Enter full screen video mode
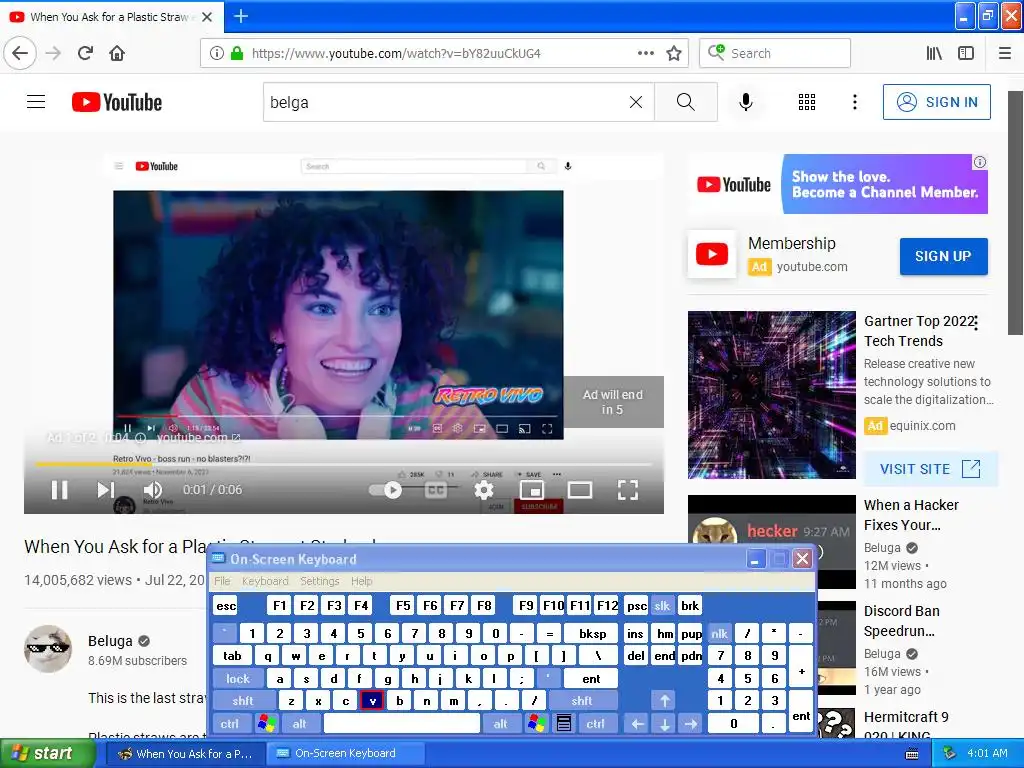This screenshot has height=768, width=1024. pyautogui.click(x=628, y=490)
